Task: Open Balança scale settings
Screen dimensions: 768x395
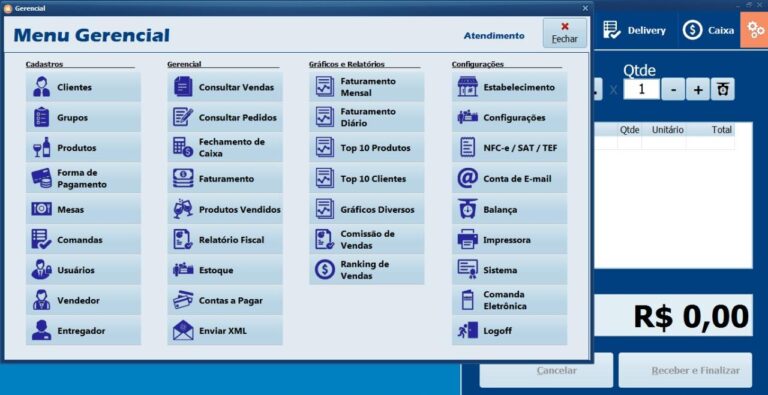Action: (509, 209)
